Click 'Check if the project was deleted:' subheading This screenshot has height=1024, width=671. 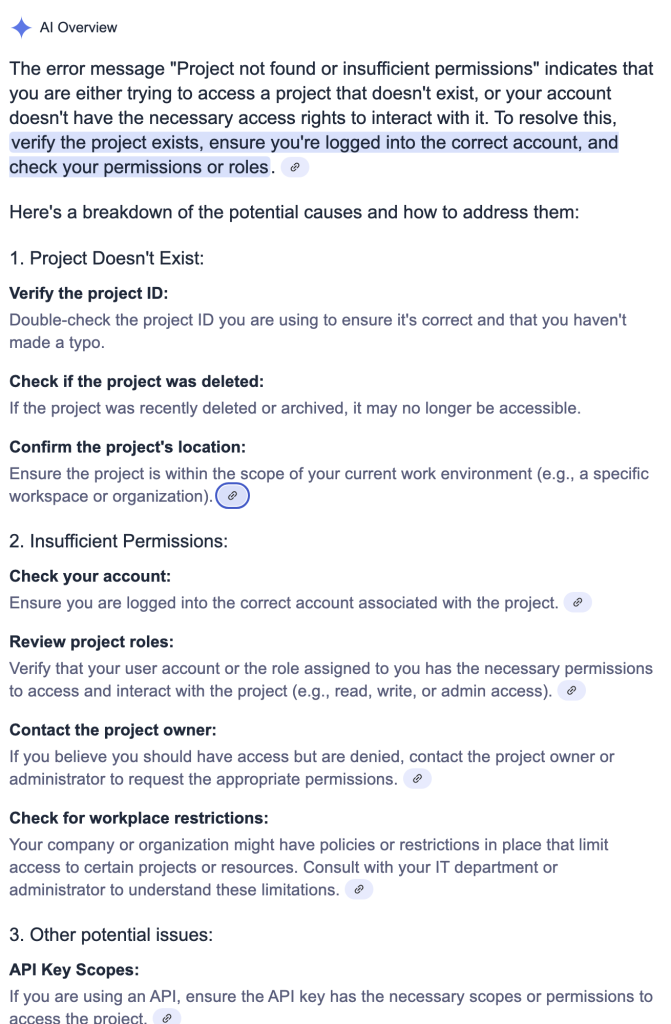click(x=137, y=381)
